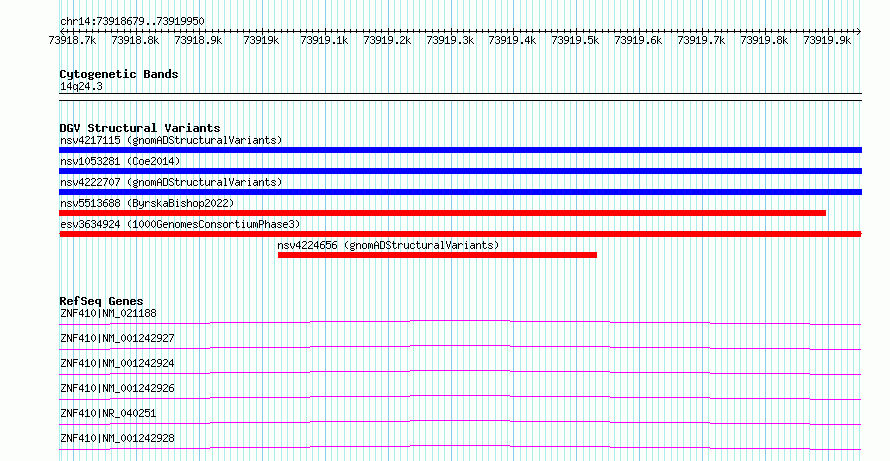The width and height of the screenshot is (890, 461).
Task: Open the nsv4224656 gnomAD variant label
Action: [388, 245]
